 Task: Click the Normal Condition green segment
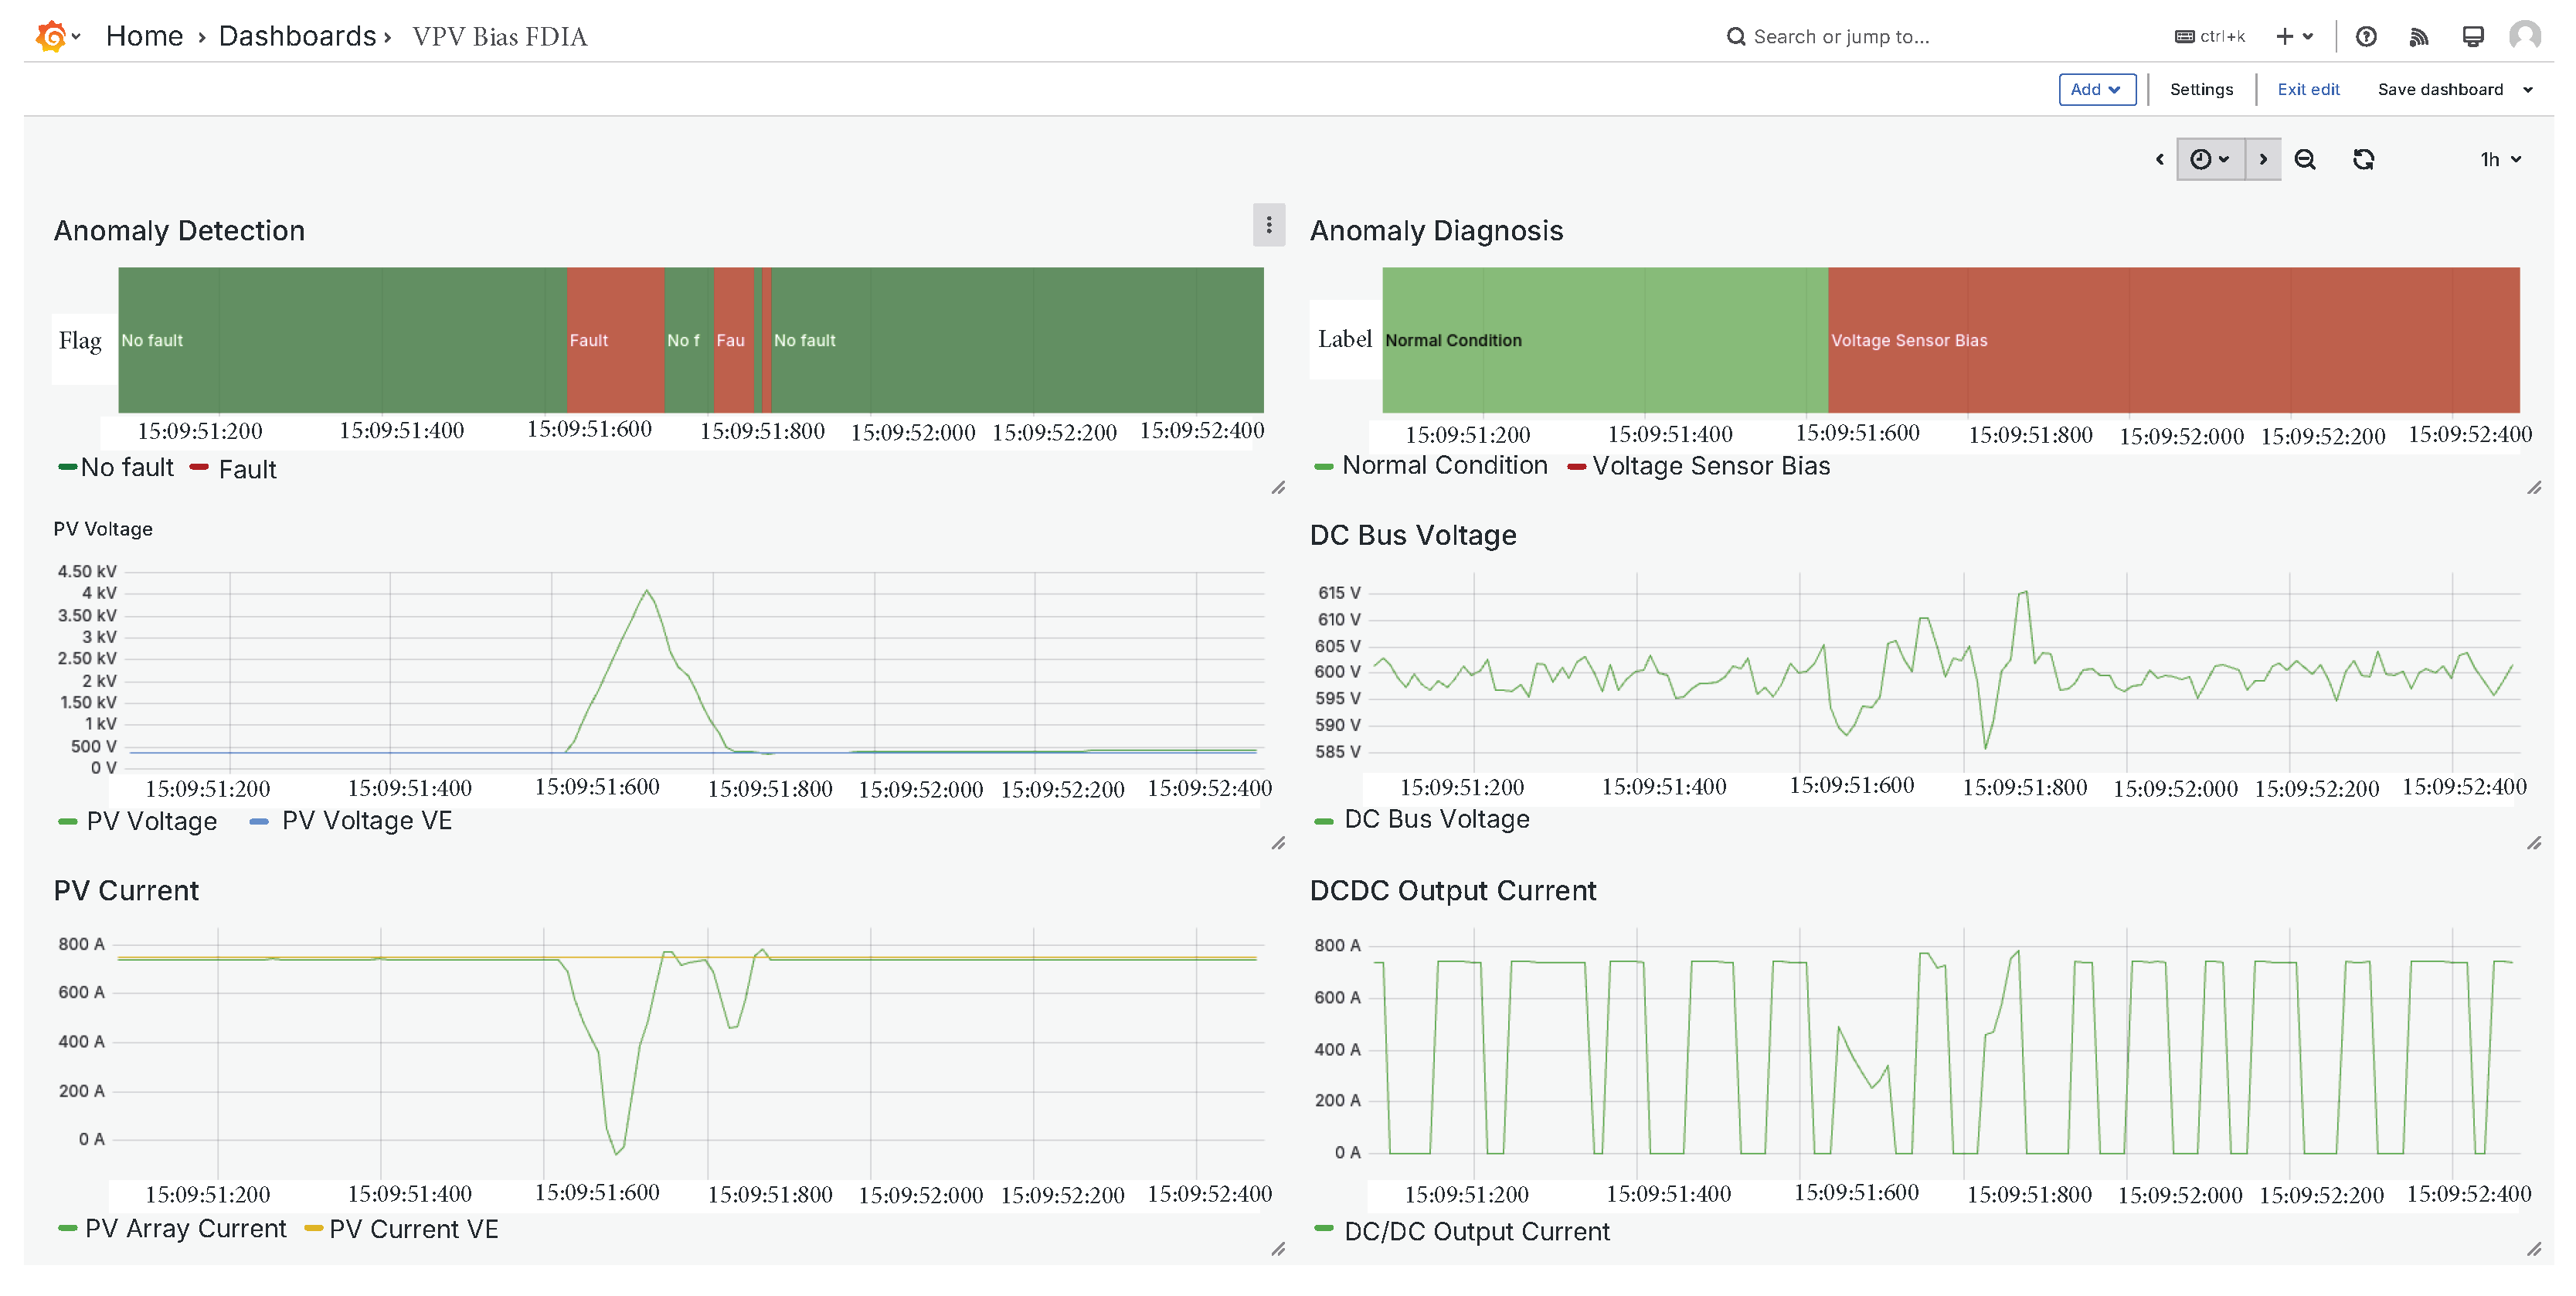tap(1605, 340)
